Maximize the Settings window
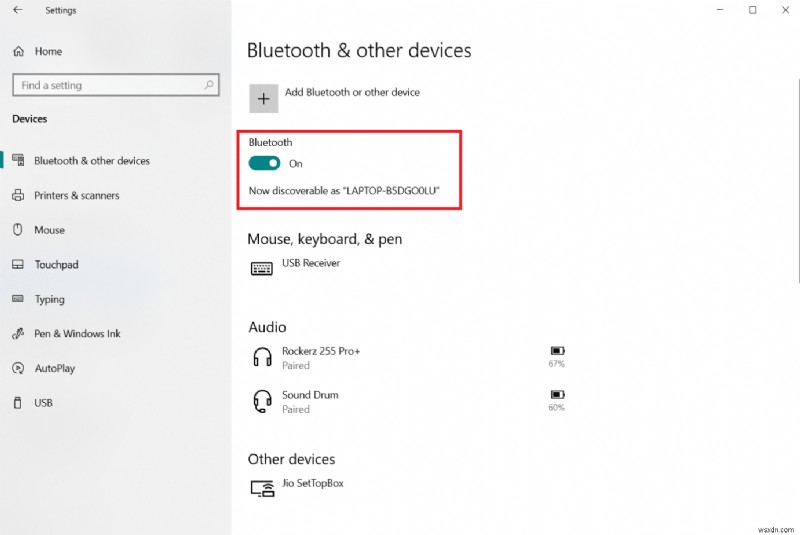Image resolution: width=800 pixels, height=535 pixels. [x=753, y=10]
